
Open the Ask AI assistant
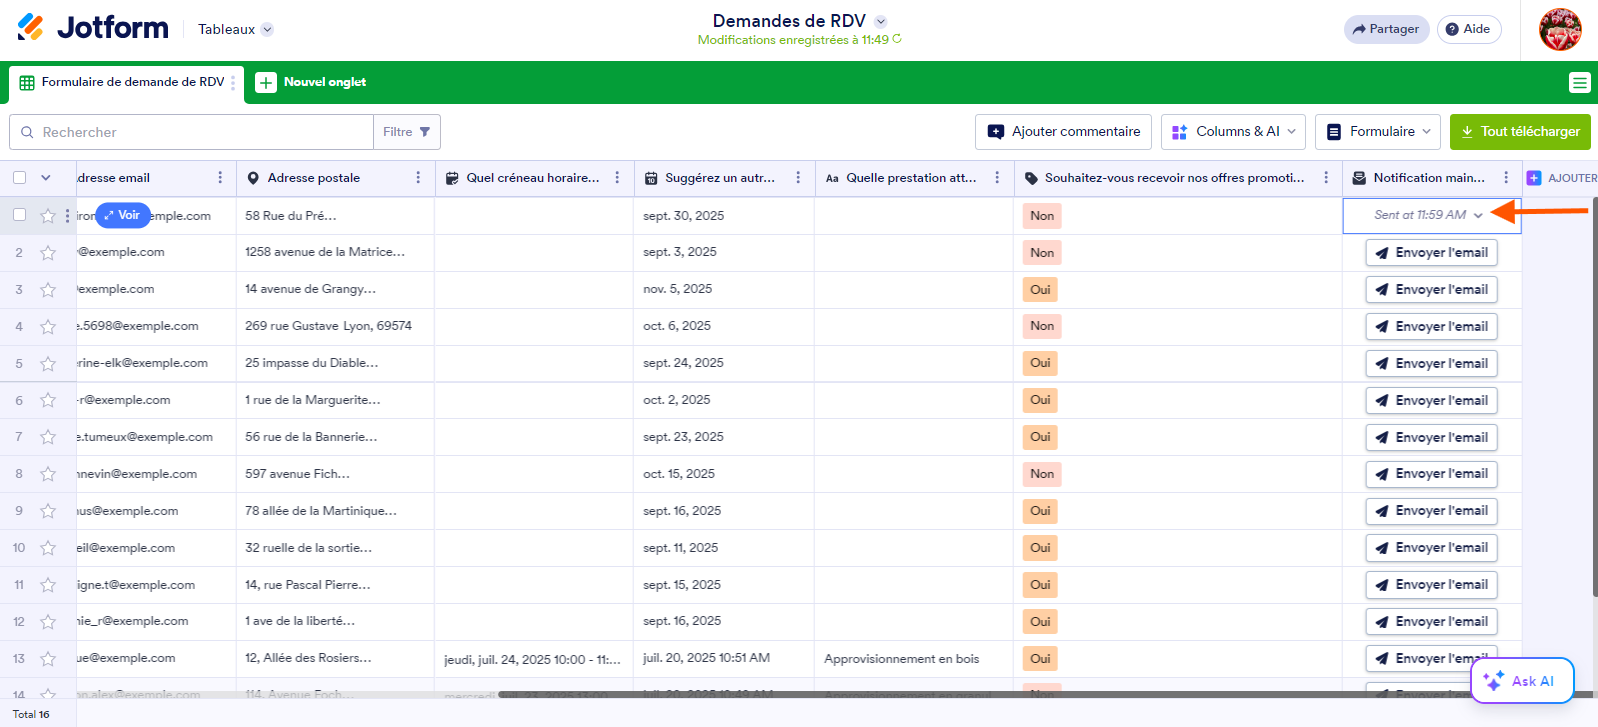[1522, 681]
